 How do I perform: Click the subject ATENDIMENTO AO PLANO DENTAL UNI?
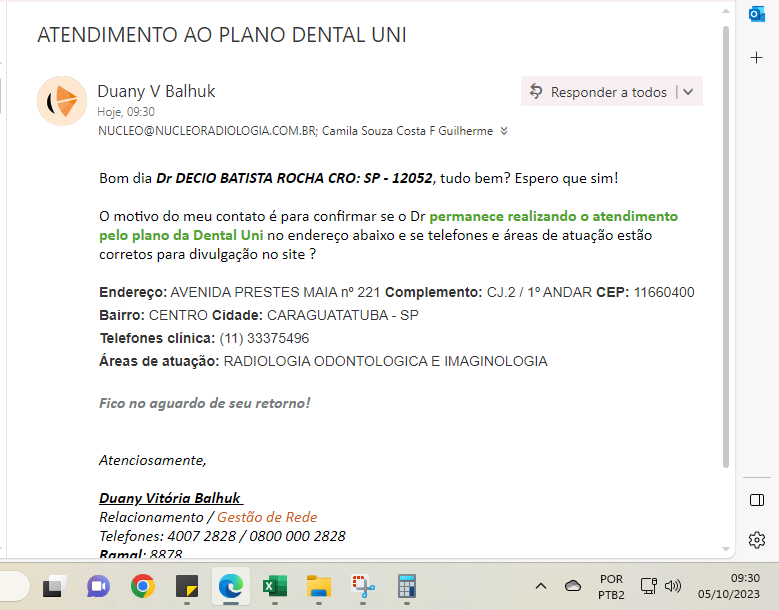point(222,35)
